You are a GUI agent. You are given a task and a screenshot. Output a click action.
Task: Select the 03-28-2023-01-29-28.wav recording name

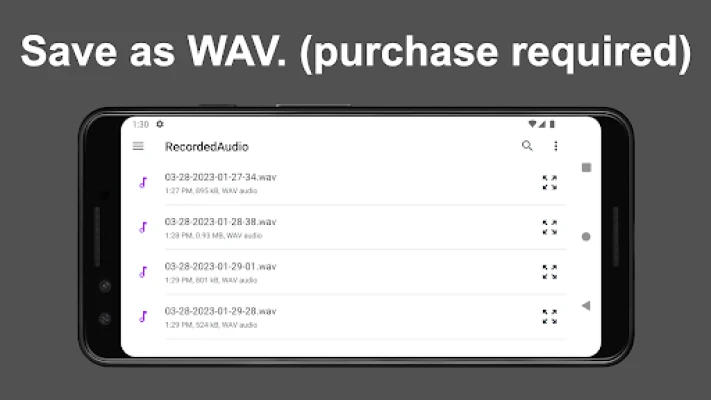tap(220, 311)
